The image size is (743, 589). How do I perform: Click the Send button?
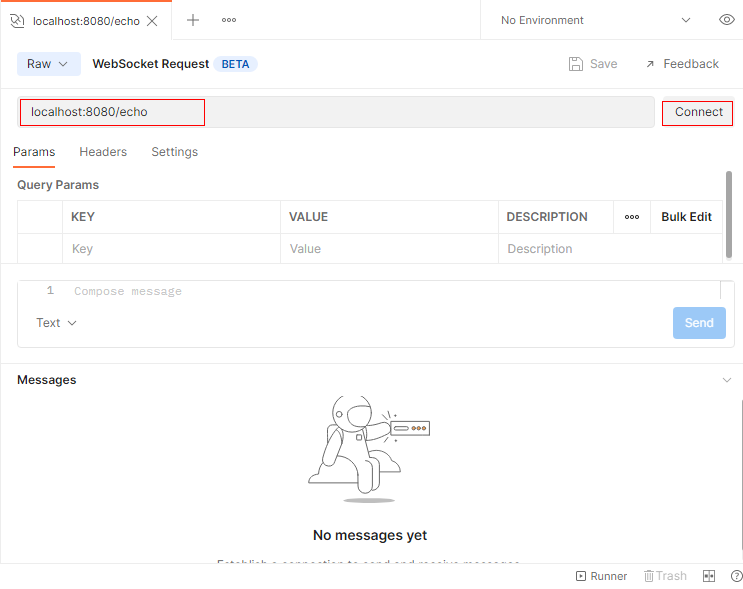click(699, 323)
